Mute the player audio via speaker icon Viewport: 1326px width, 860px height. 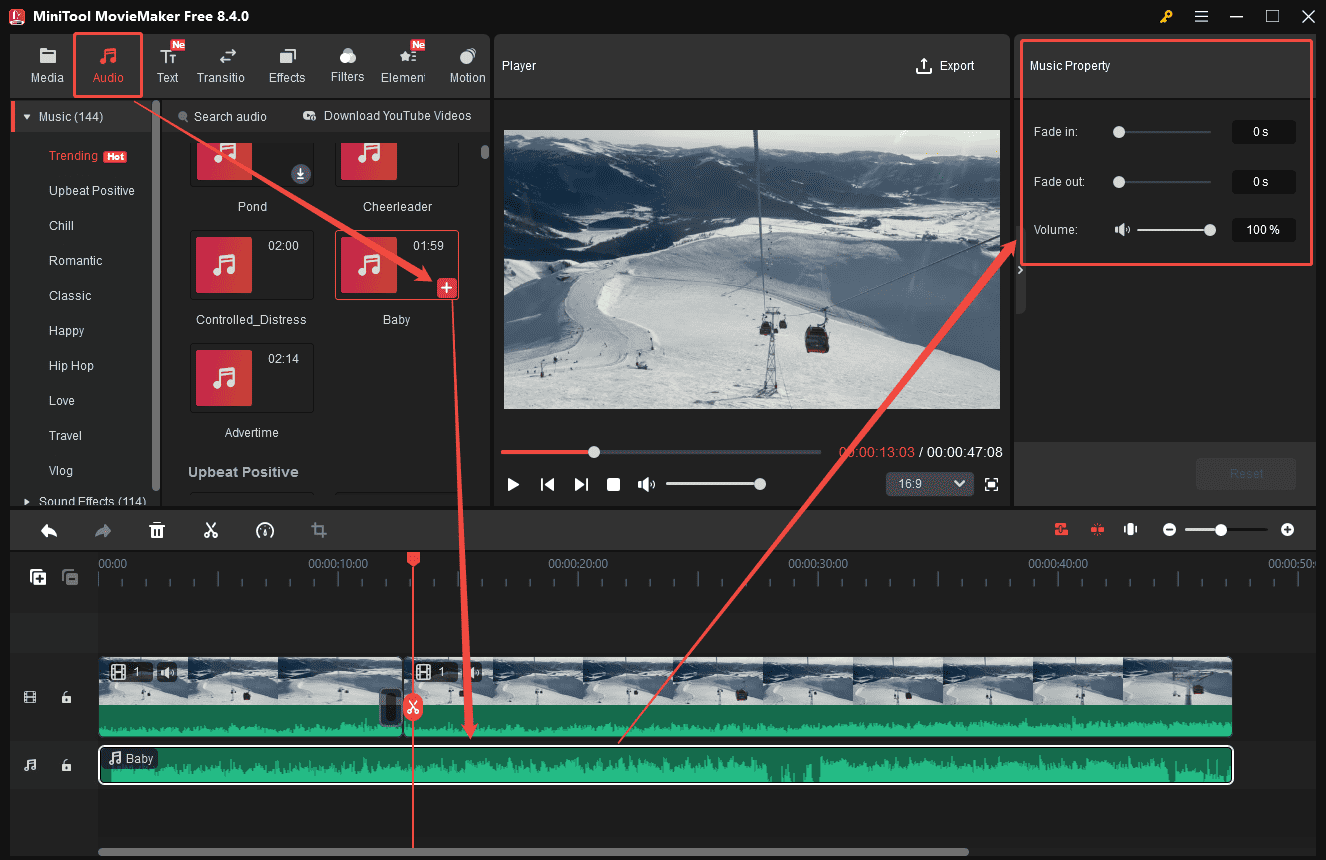pyautogui.click(x=646, y=484)
